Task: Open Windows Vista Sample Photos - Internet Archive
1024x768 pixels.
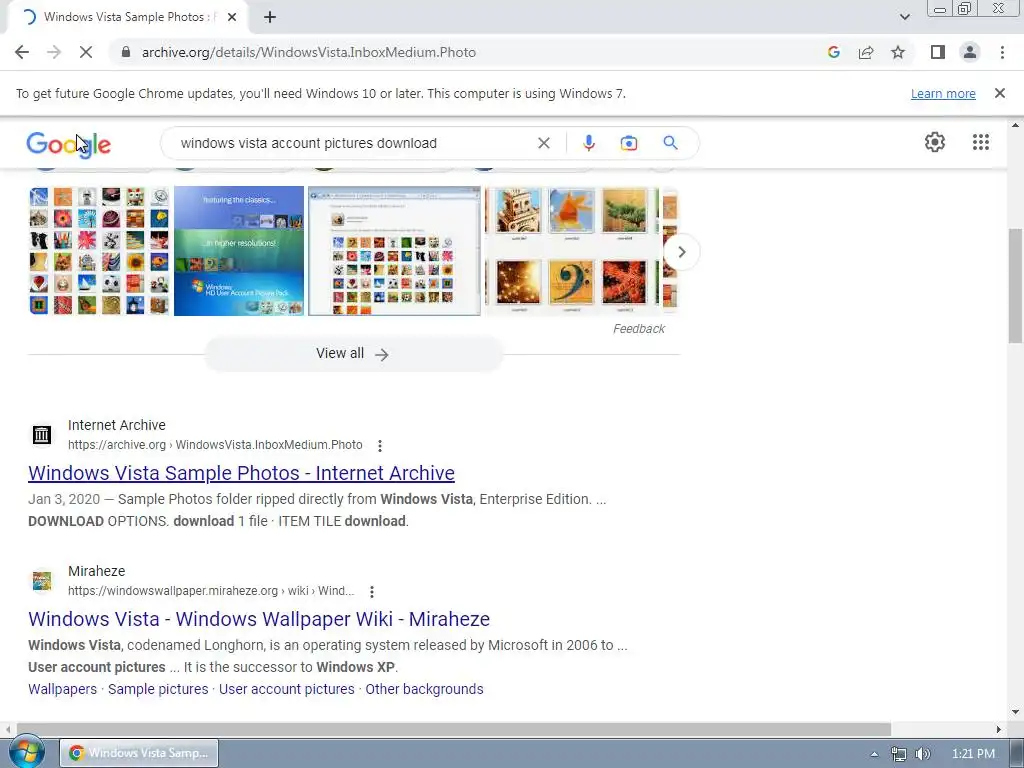Action: (x=242, y=473)
